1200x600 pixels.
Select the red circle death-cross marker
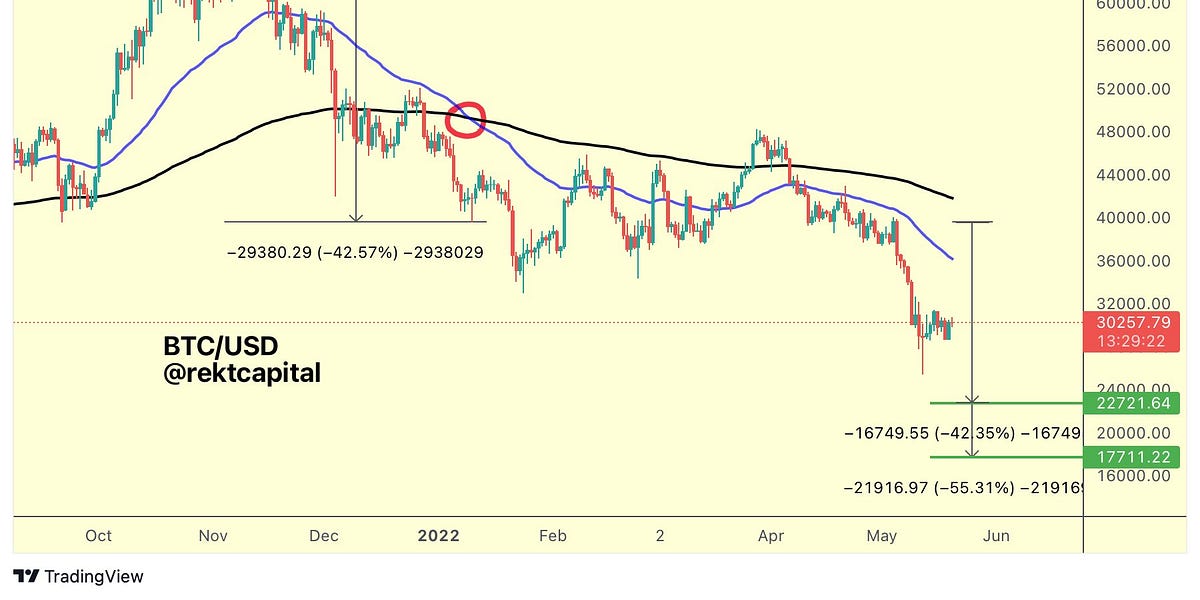(x=466, y=120)
